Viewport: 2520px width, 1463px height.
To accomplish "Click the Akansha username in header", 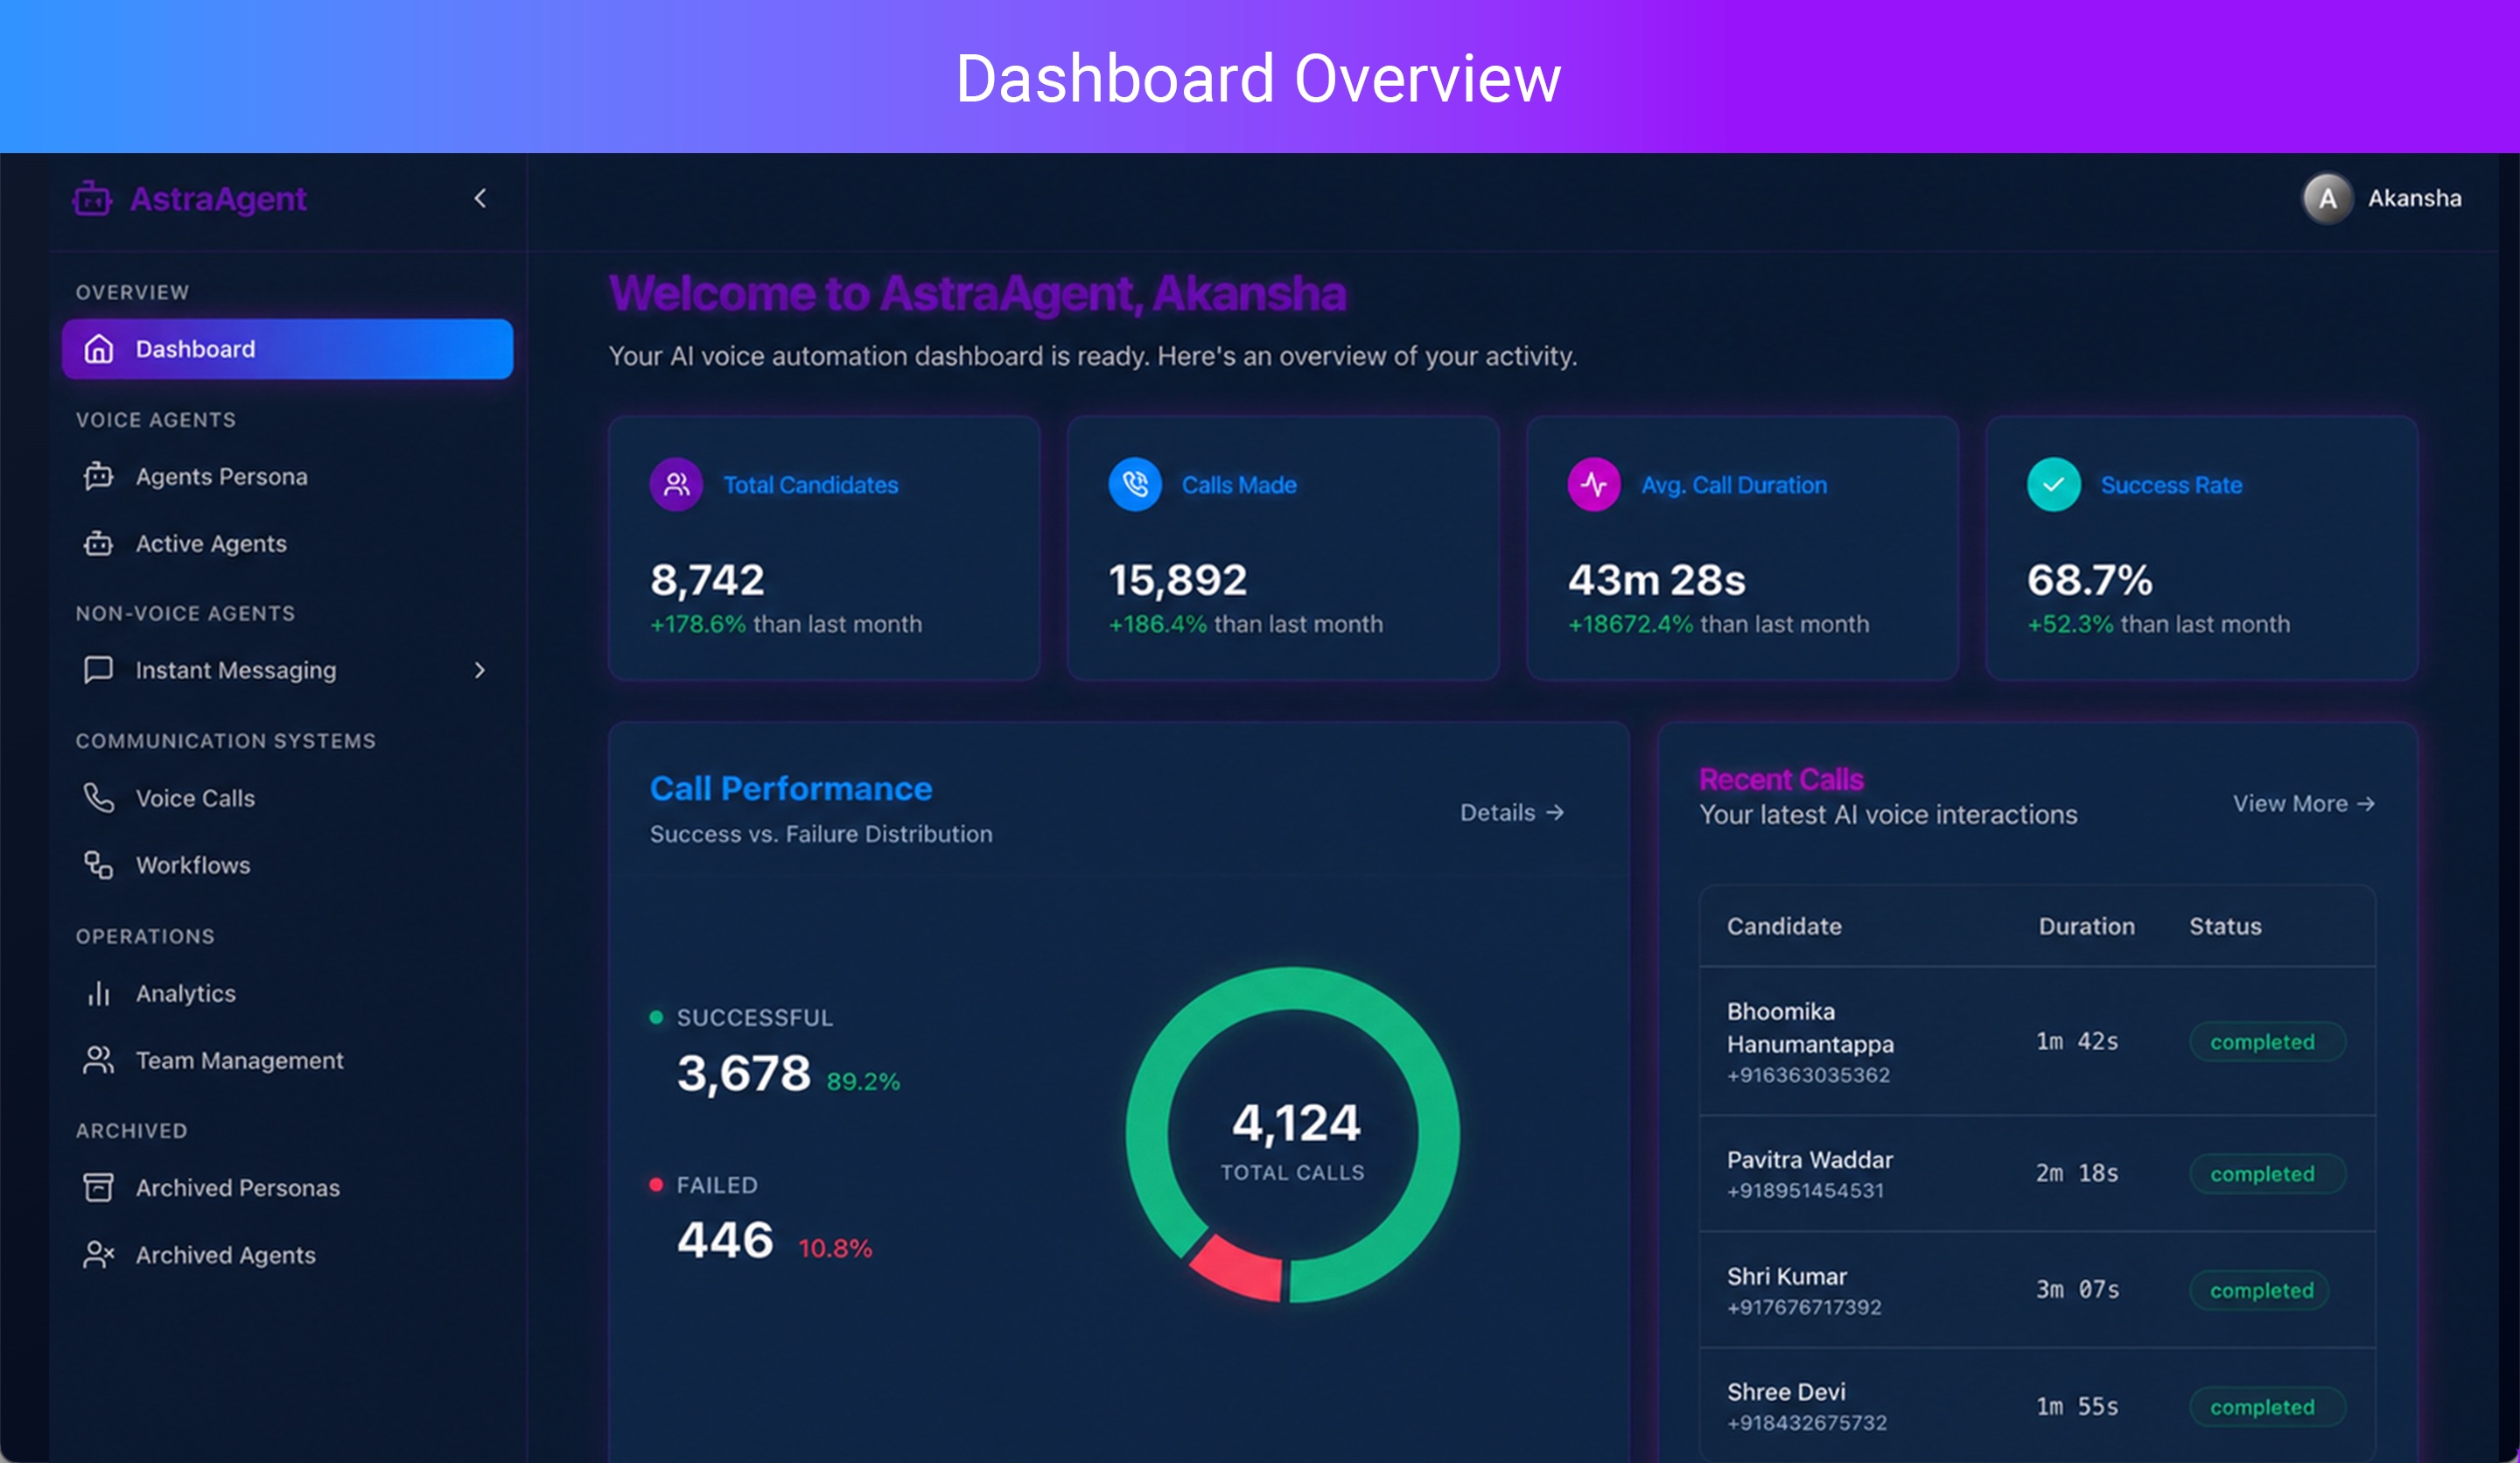I will tap(2414, 198).
